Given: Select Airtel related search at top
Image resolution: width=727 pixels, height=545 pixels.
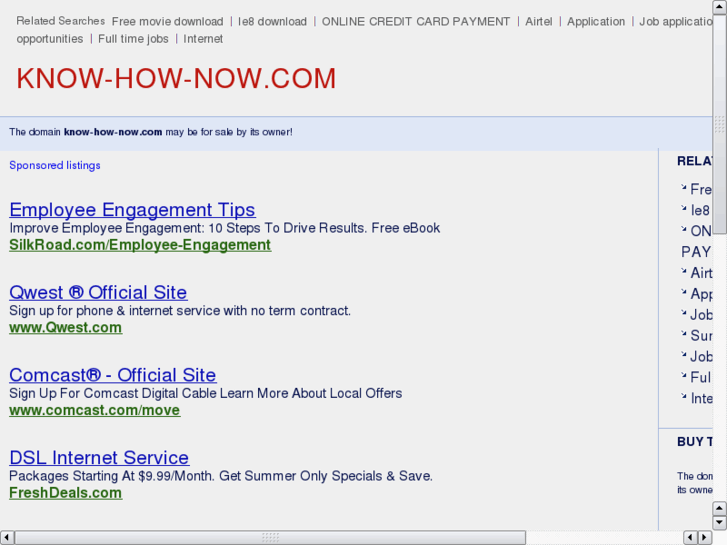Looking at the screenshot, I should (539, 21).
